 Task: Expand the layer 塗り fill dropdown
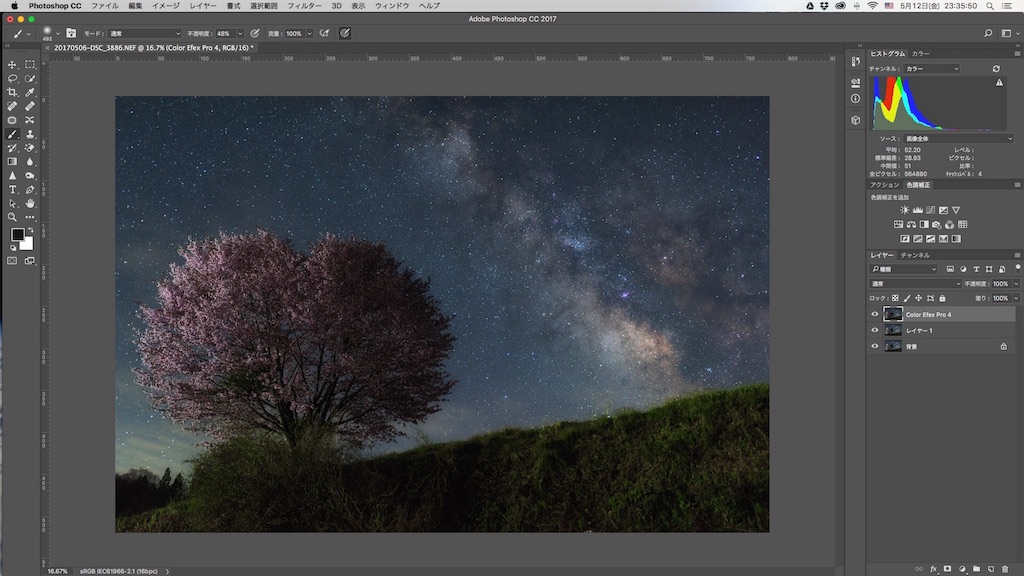tap(1016, 298)
